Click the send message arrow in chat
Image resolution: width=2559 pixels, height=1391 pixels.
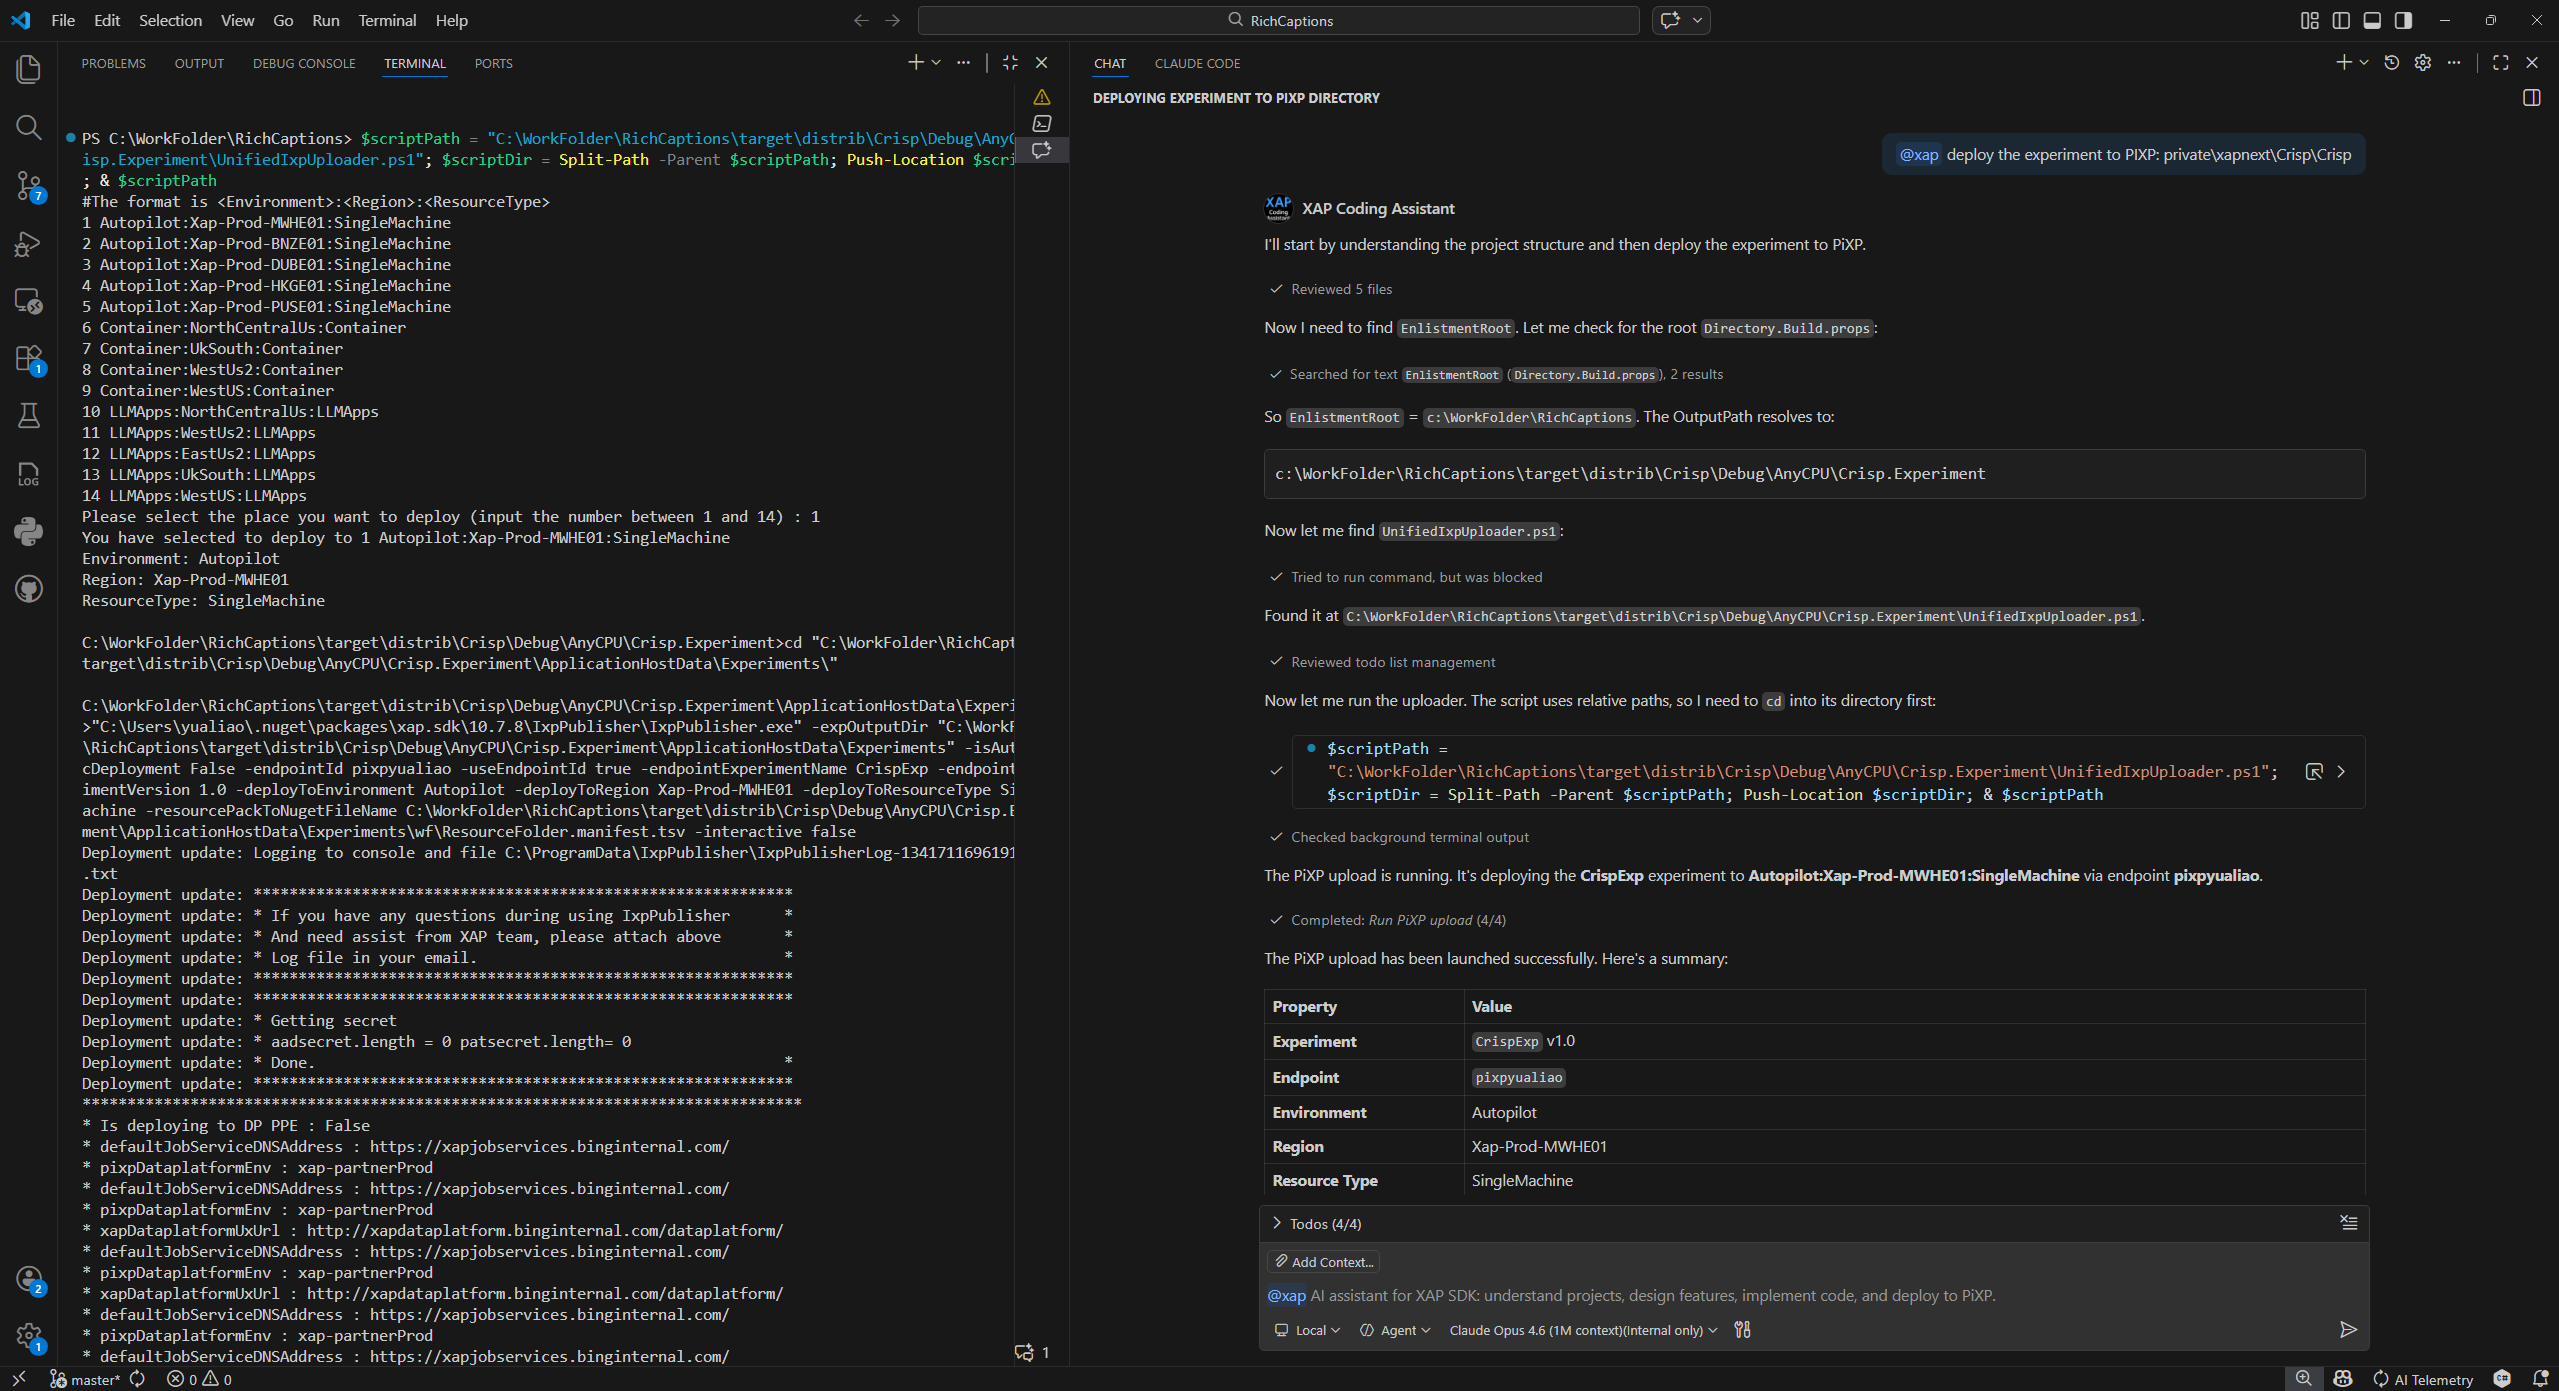(x=2348, y=1329)
